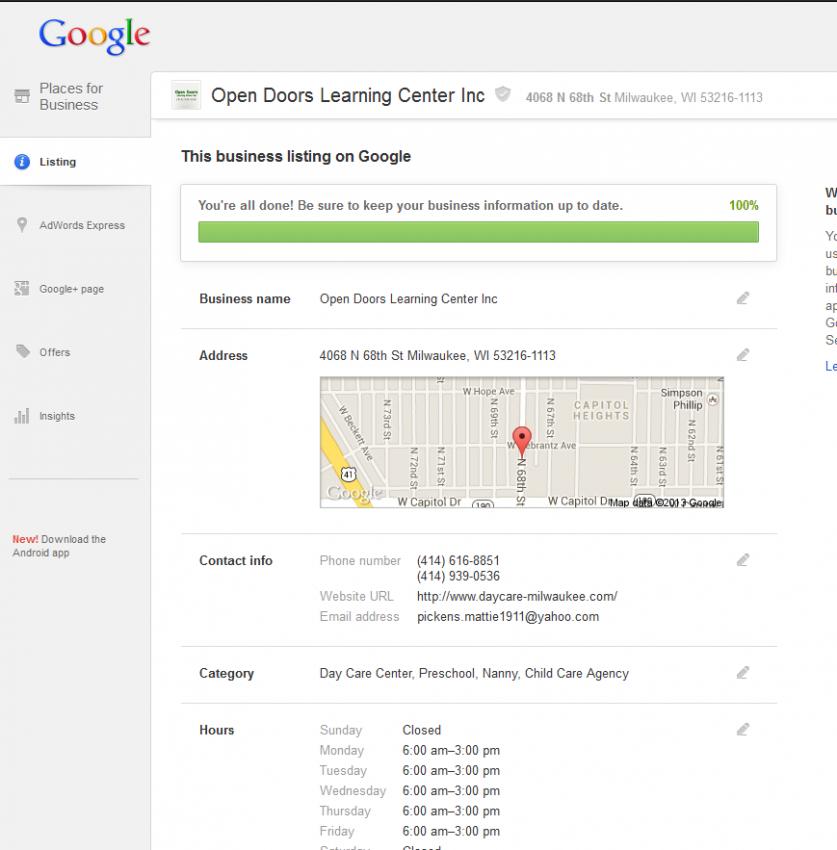Edit Business name with pencil icon
This screenshot has height=850, width=837.
tap(743, 298)
